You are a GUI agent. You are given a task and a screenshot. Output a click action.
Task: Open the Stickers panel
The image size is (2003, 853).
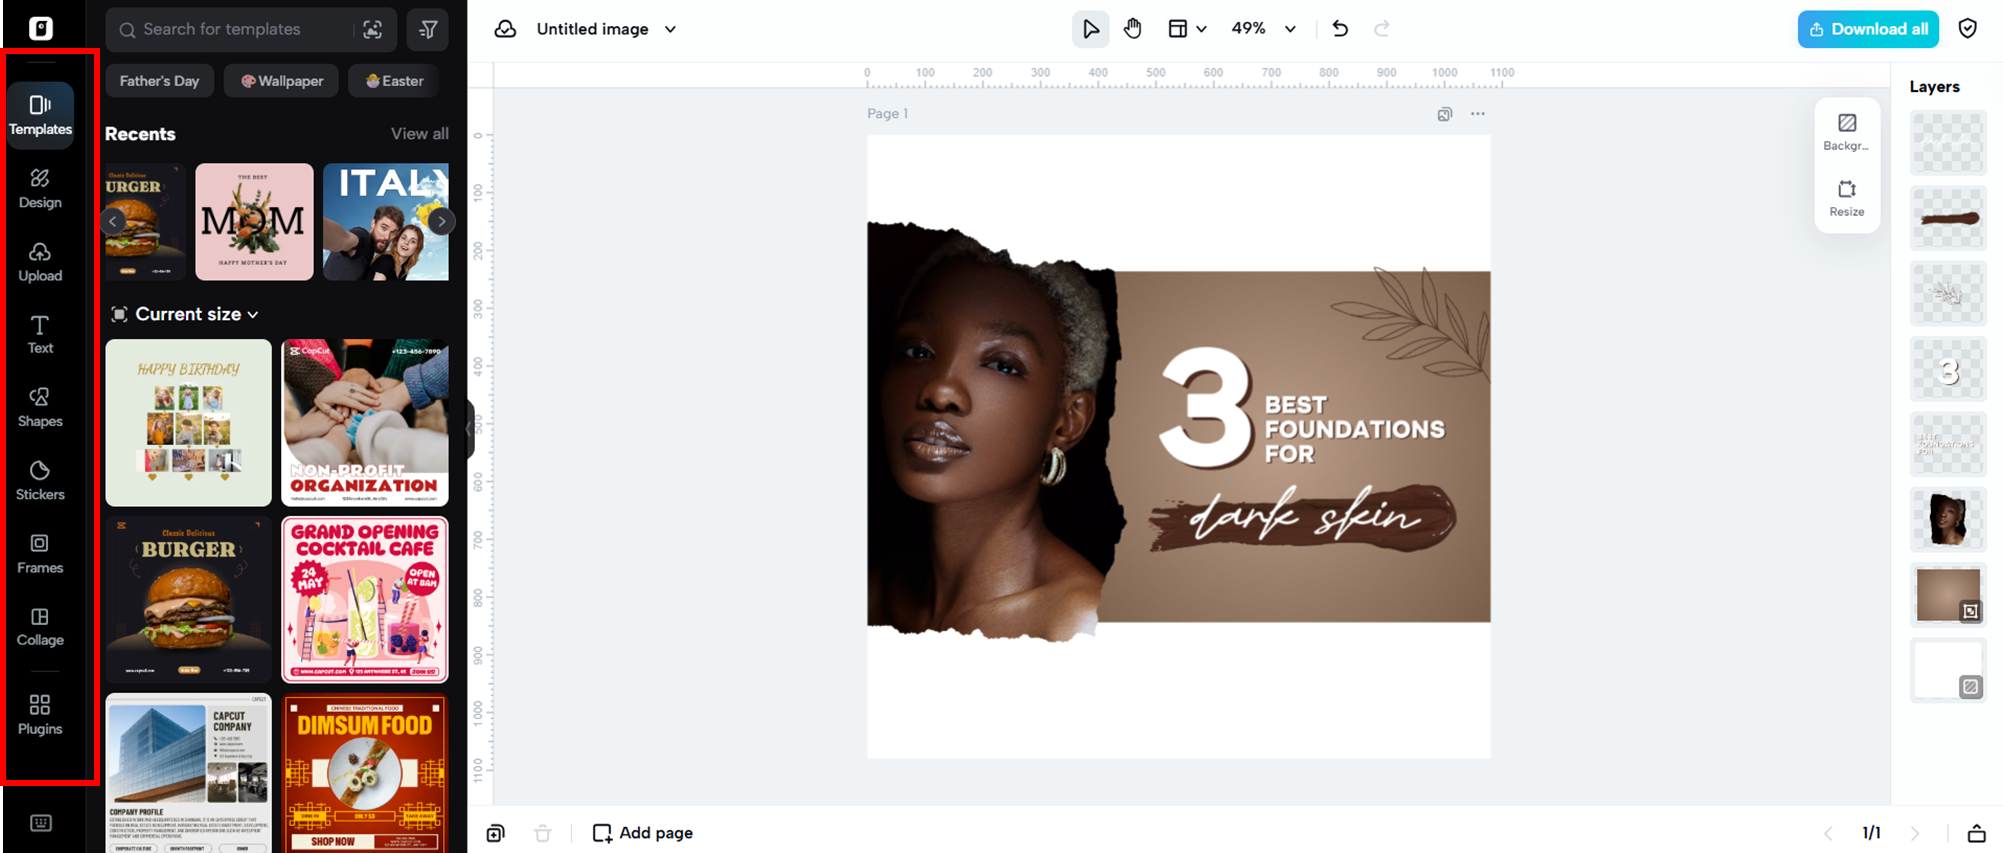tap(40, 480)
